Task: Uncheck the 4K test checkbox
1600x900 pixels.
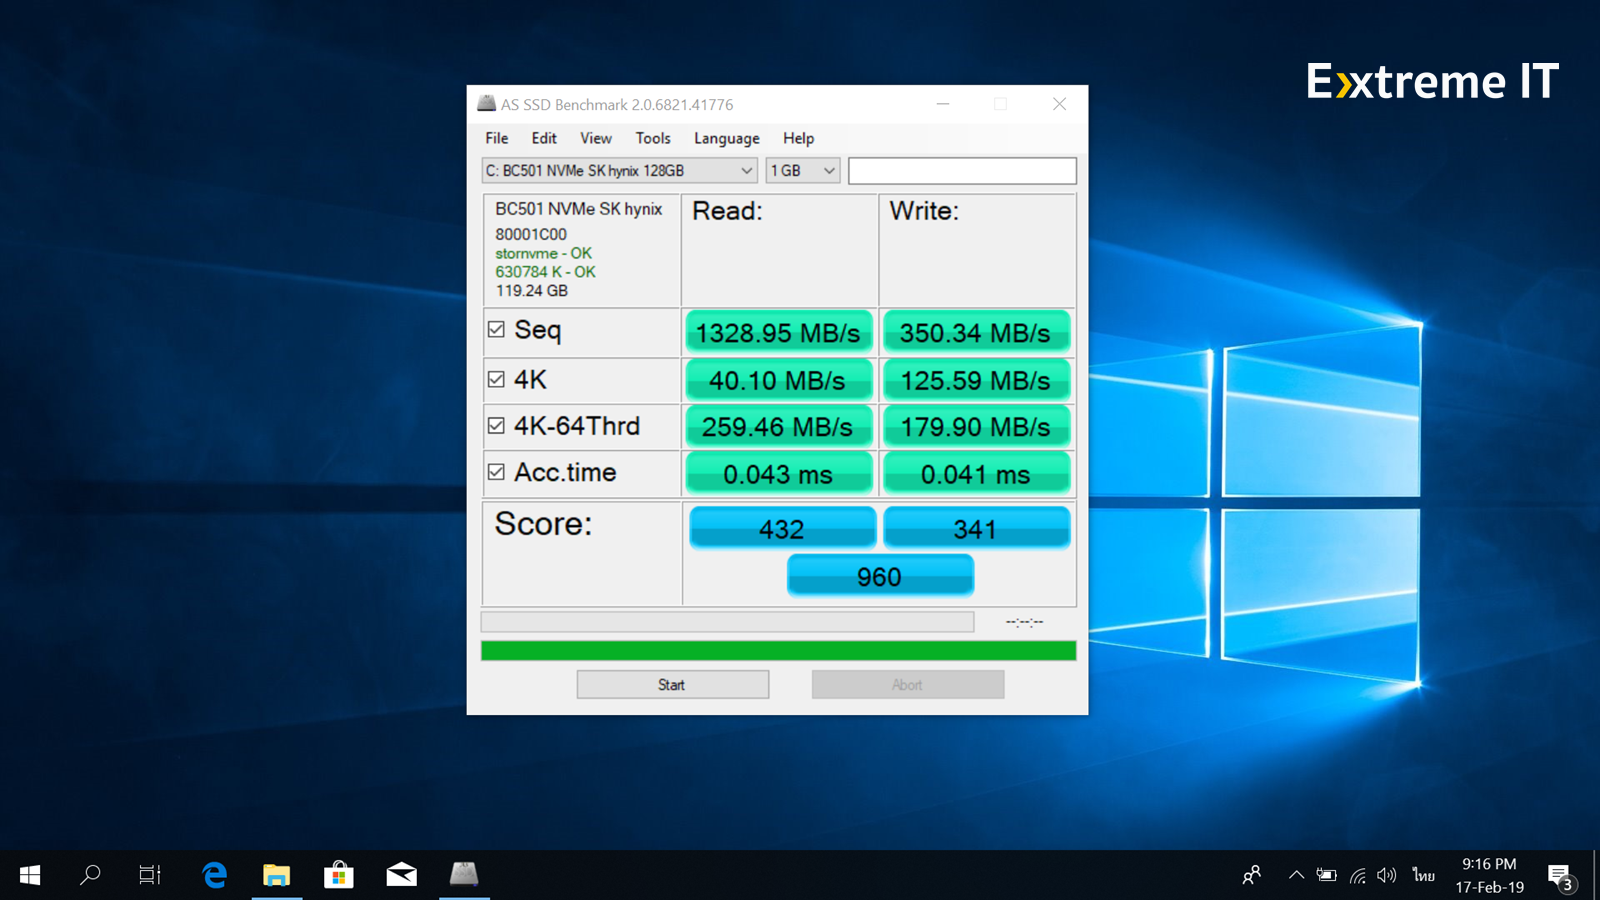Action: pyautogui.click(x=496, y=379)
